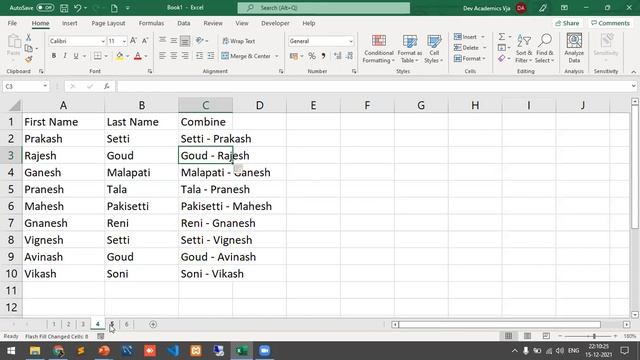Click Delete cells button
640x360 pixels.
point(466,48)
